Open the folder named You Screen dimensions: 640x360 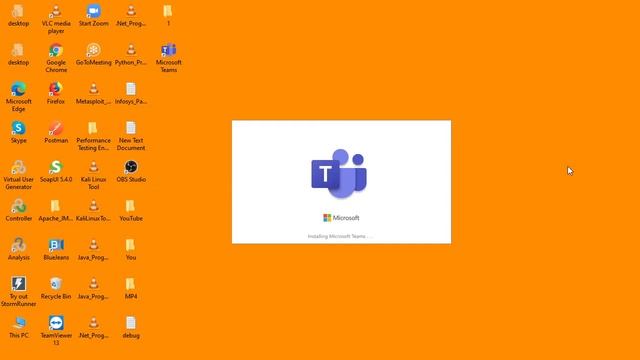131,250
